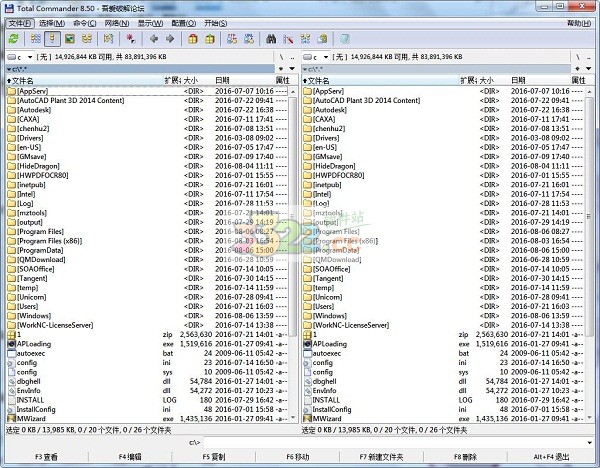600x468 pixels.
Task: Click the command line input field
Action: click(x=393, y=443)
